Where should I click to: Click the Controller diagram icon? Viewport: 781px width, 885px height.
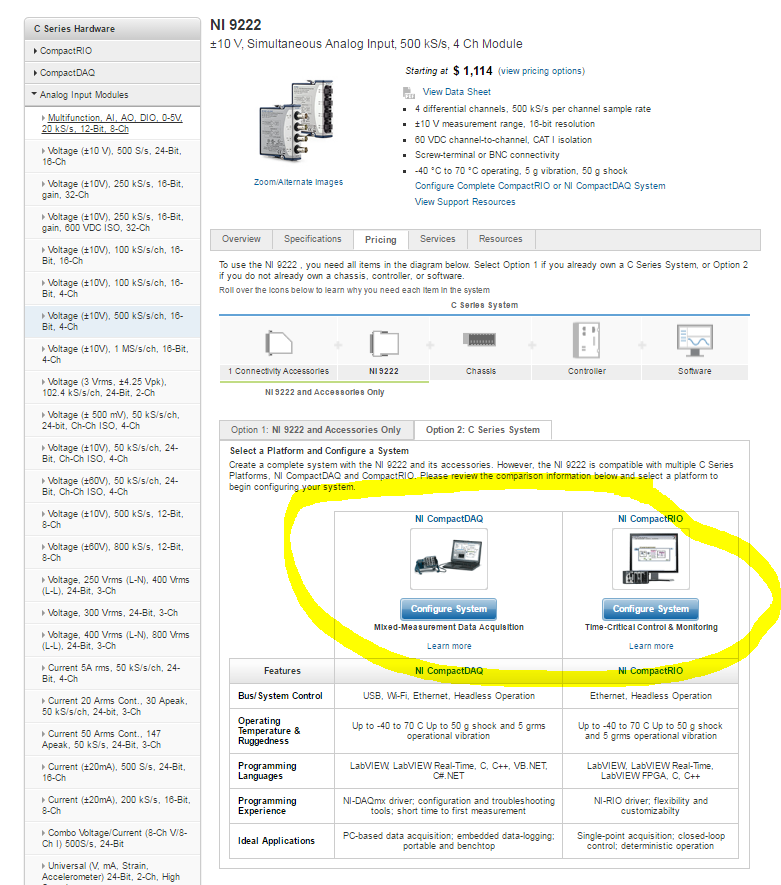click(586, 340)
